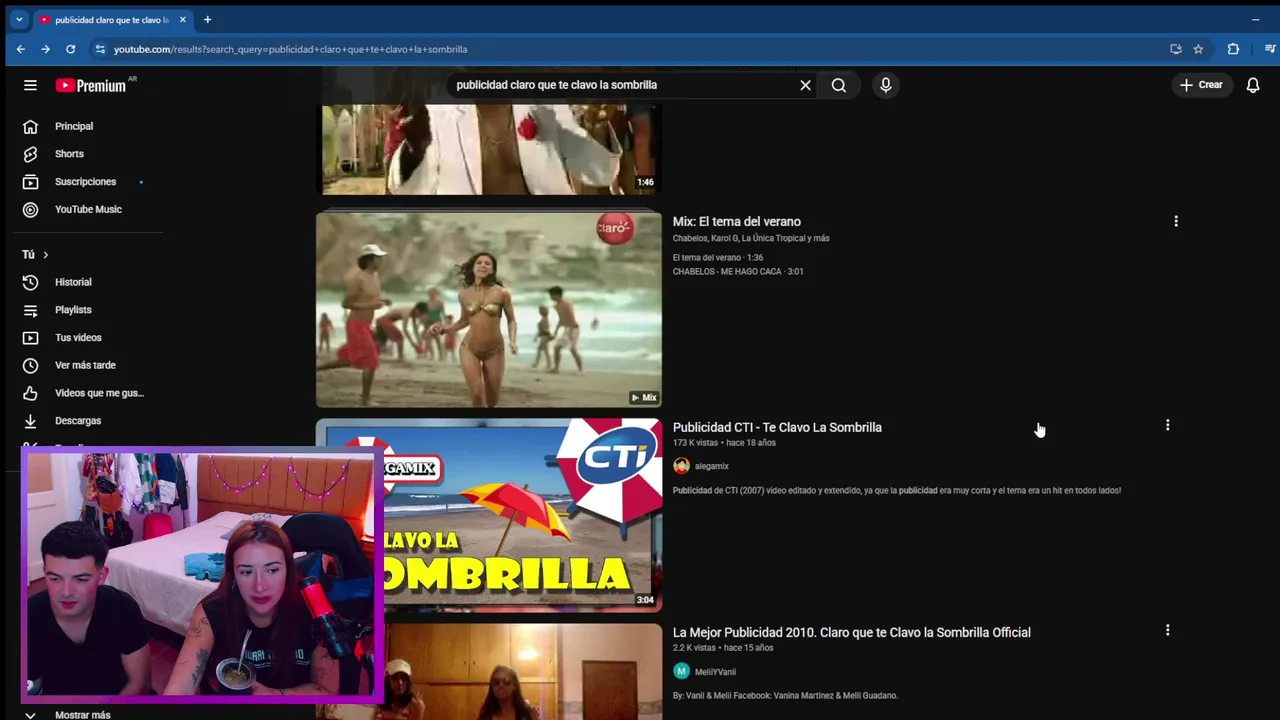Expand the Tú section chevron

[45, 255]
